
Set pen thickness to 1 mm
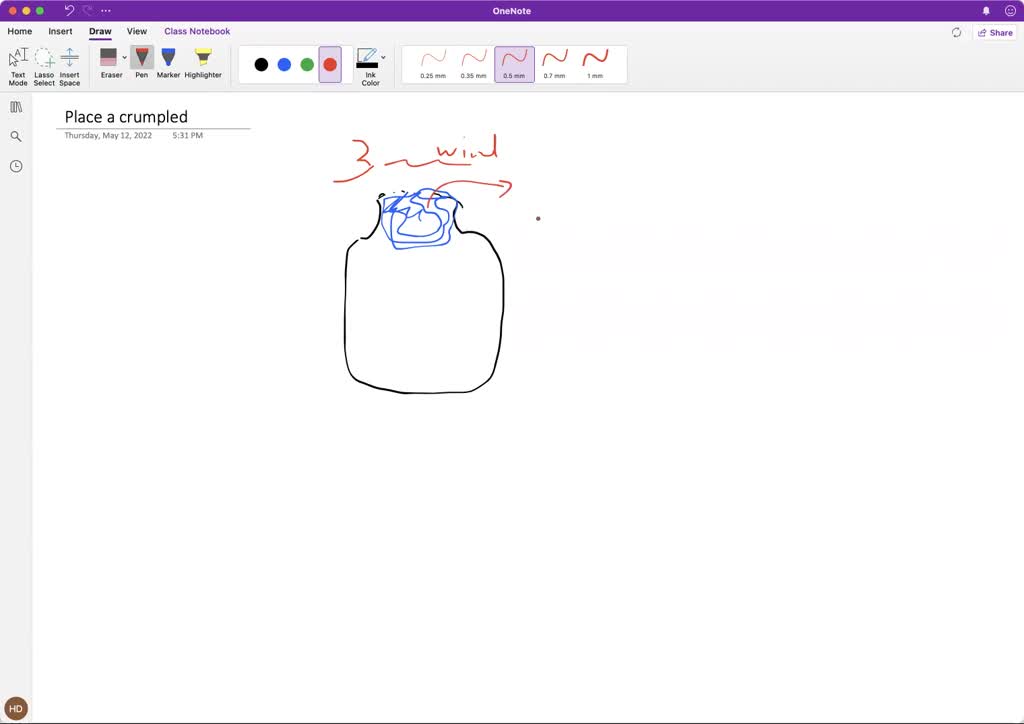595,63
